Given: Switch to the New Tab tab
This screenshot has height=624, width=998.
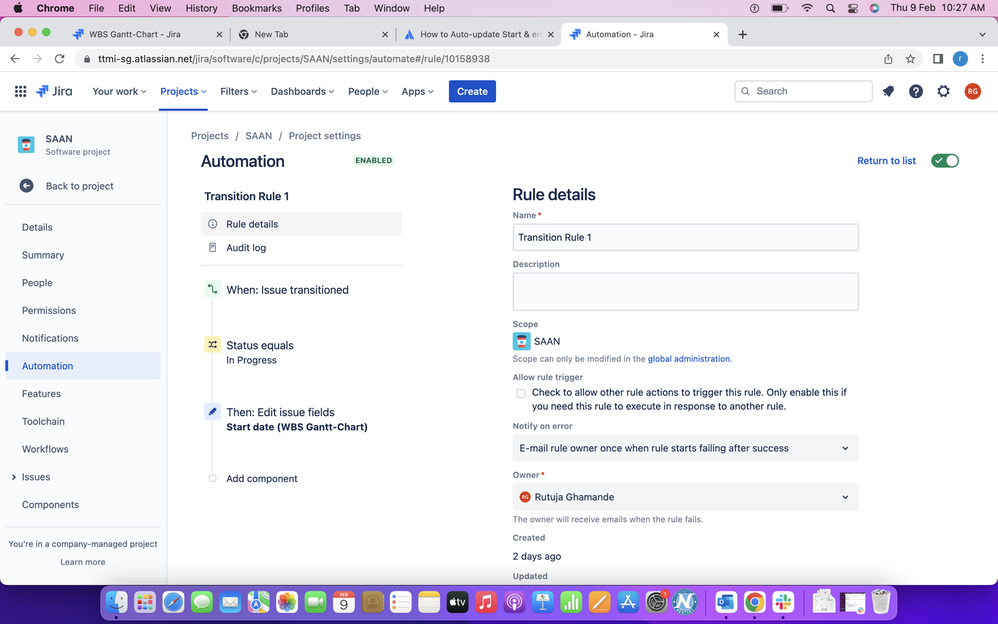Looking at the screenshot, I should (313, 34).
